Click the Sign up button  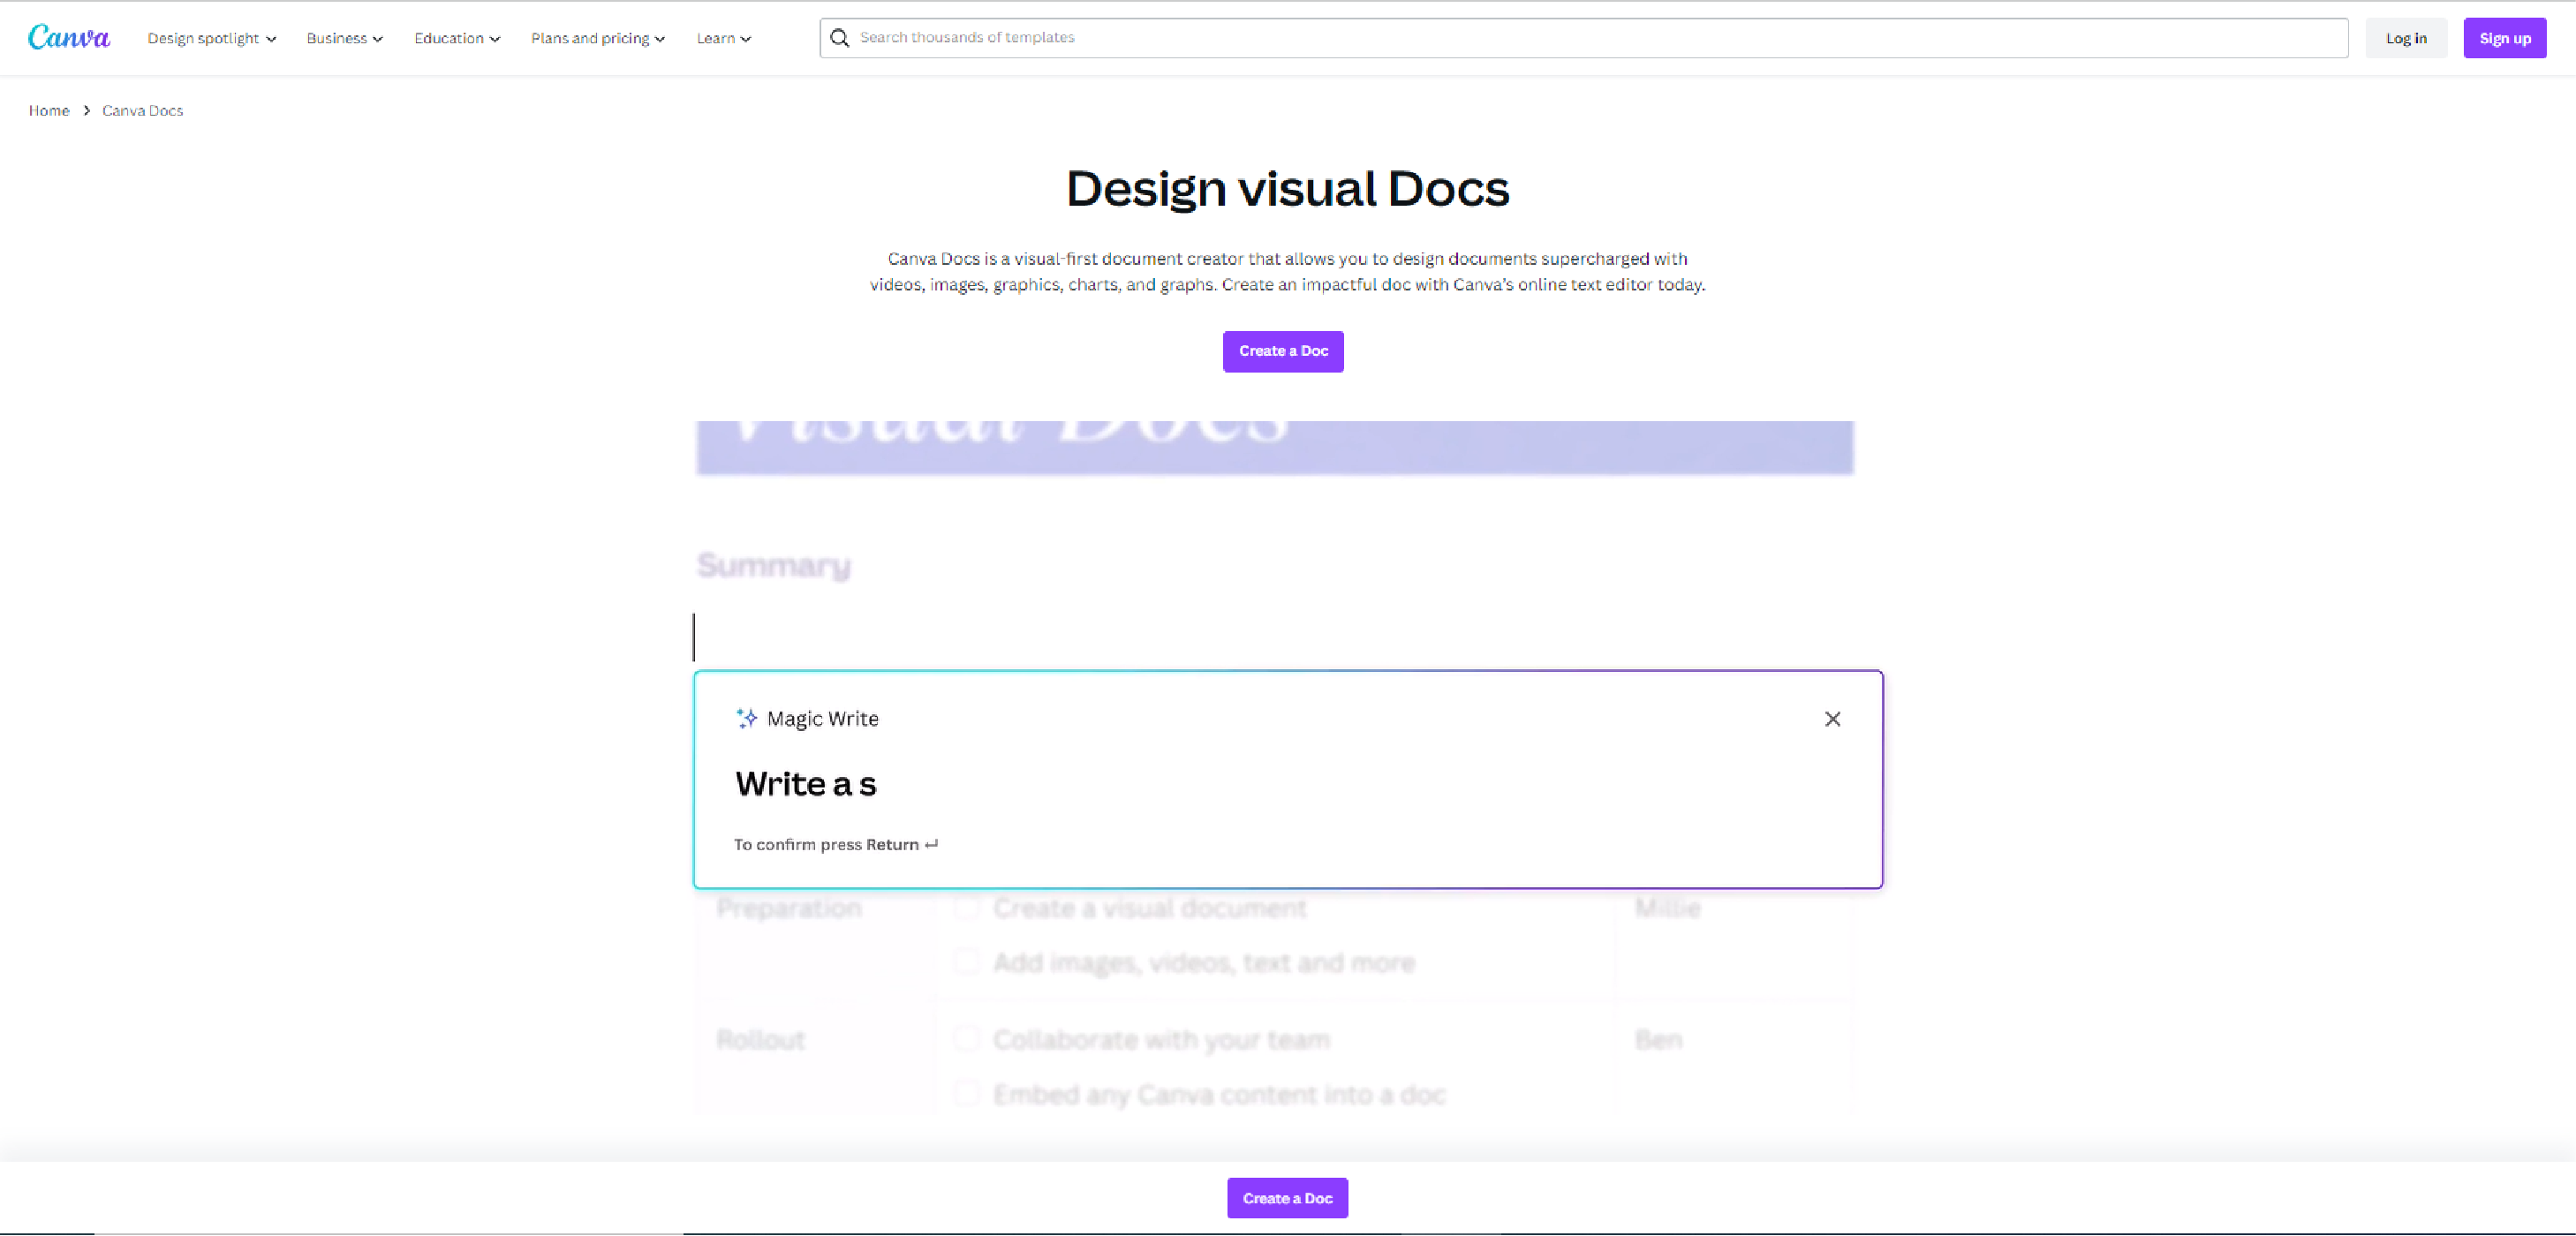tap(2504, 38)
